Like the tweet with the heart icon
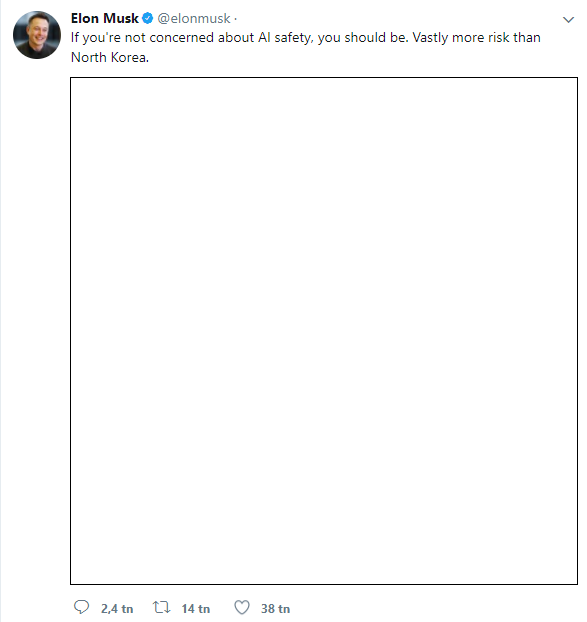Image resolution: width=587 pixels, height=622 pixels. (242, 607)
